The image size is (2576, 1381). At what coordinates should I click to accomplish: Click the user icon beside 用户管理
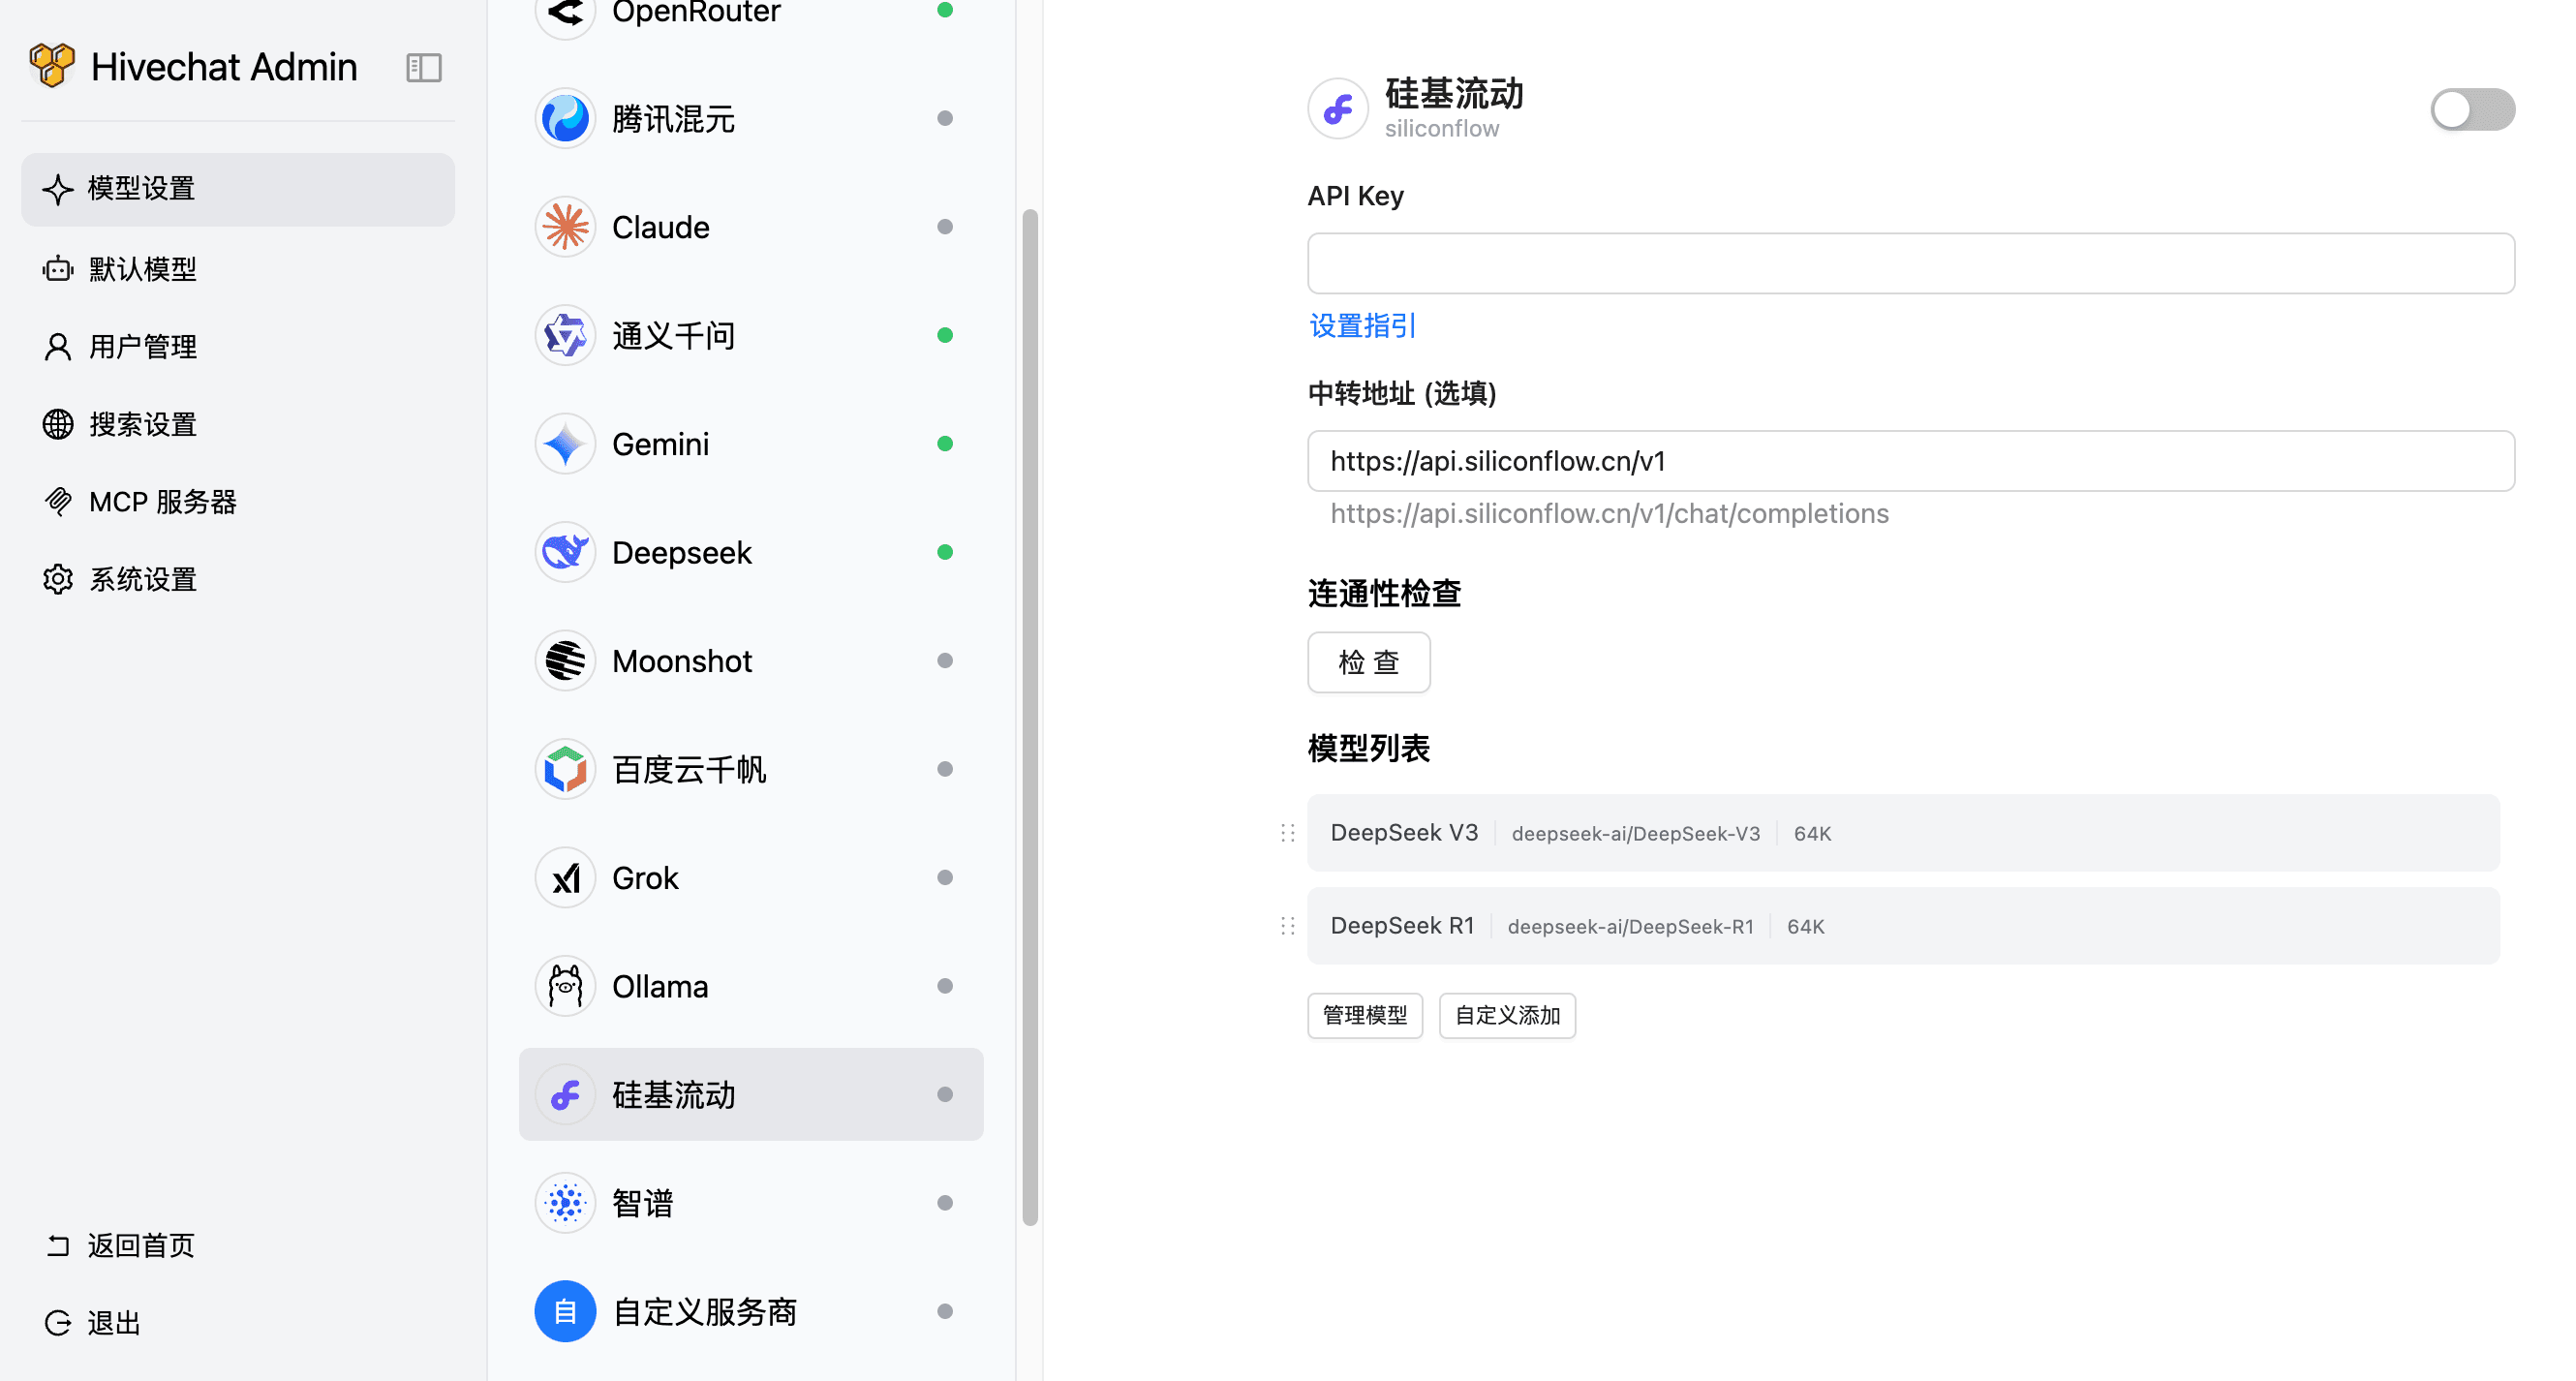coord(58,347)
